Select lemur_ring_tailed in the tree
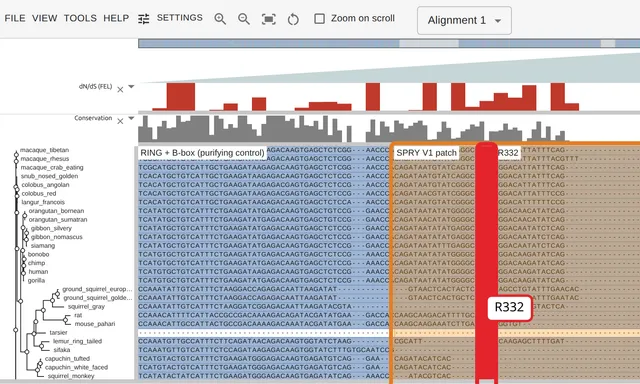This screenshot has width=640, height=384. (x=77, y=341)
